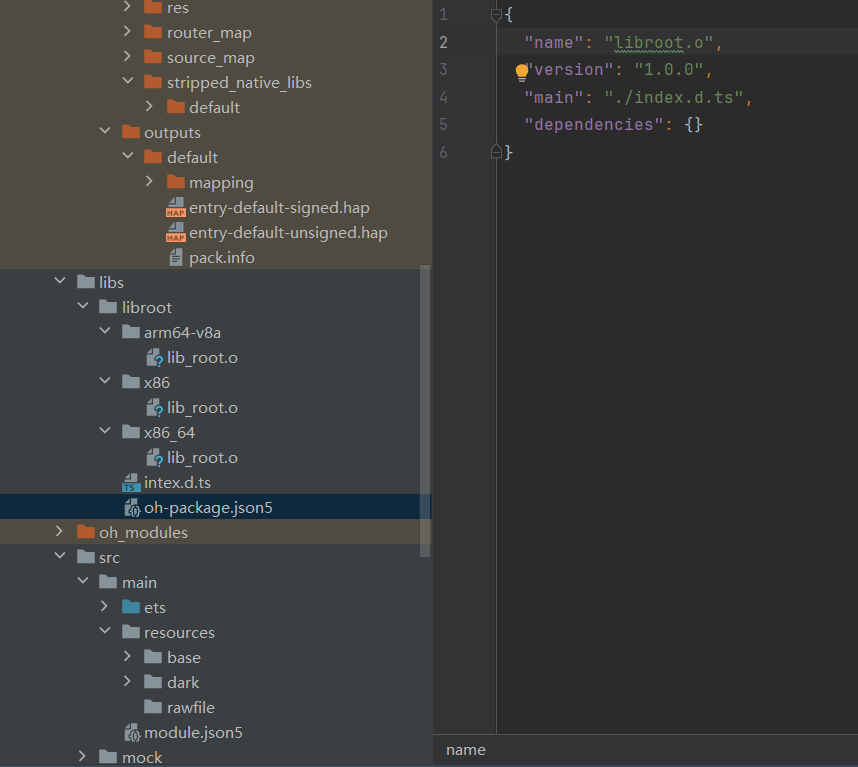Click "1.0.0" version value in editor
Screen dimensions: 858x767
click(x=668, y=70)
